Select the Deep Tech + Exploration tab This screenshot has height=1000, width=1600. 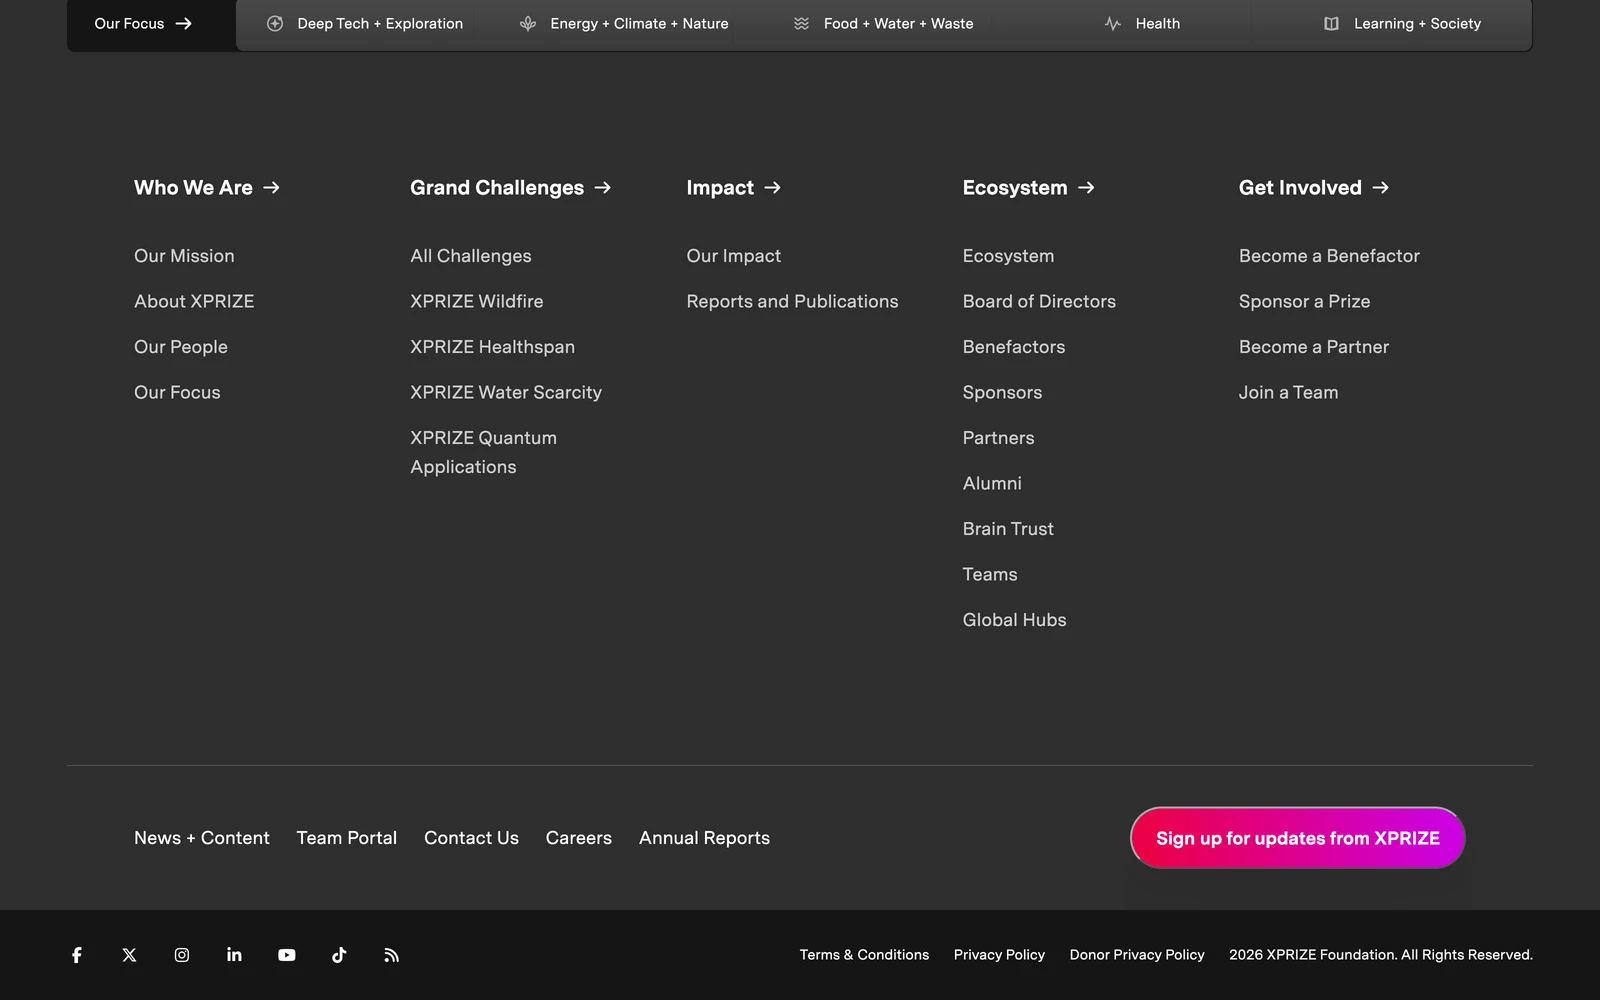tap(366, 23)
